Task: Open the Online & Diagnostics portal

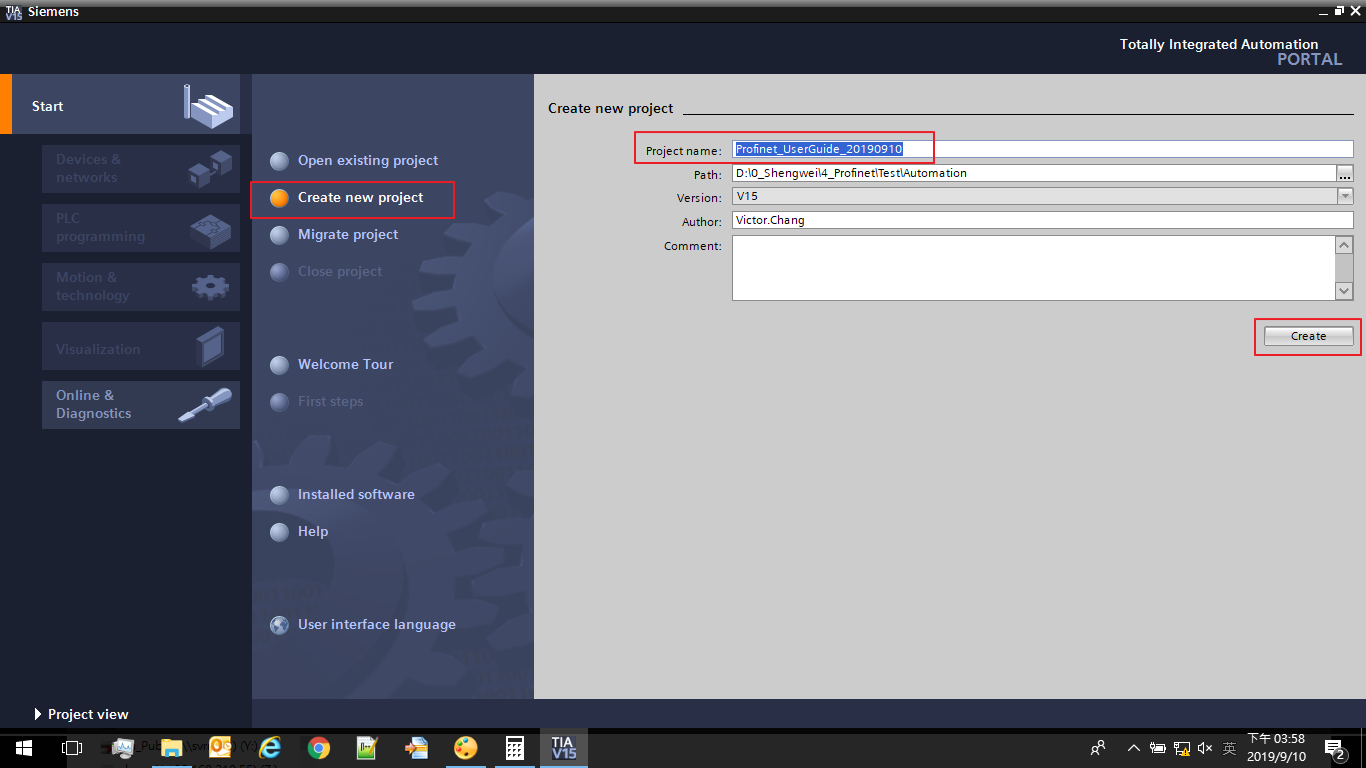Action: pos(141,404)
